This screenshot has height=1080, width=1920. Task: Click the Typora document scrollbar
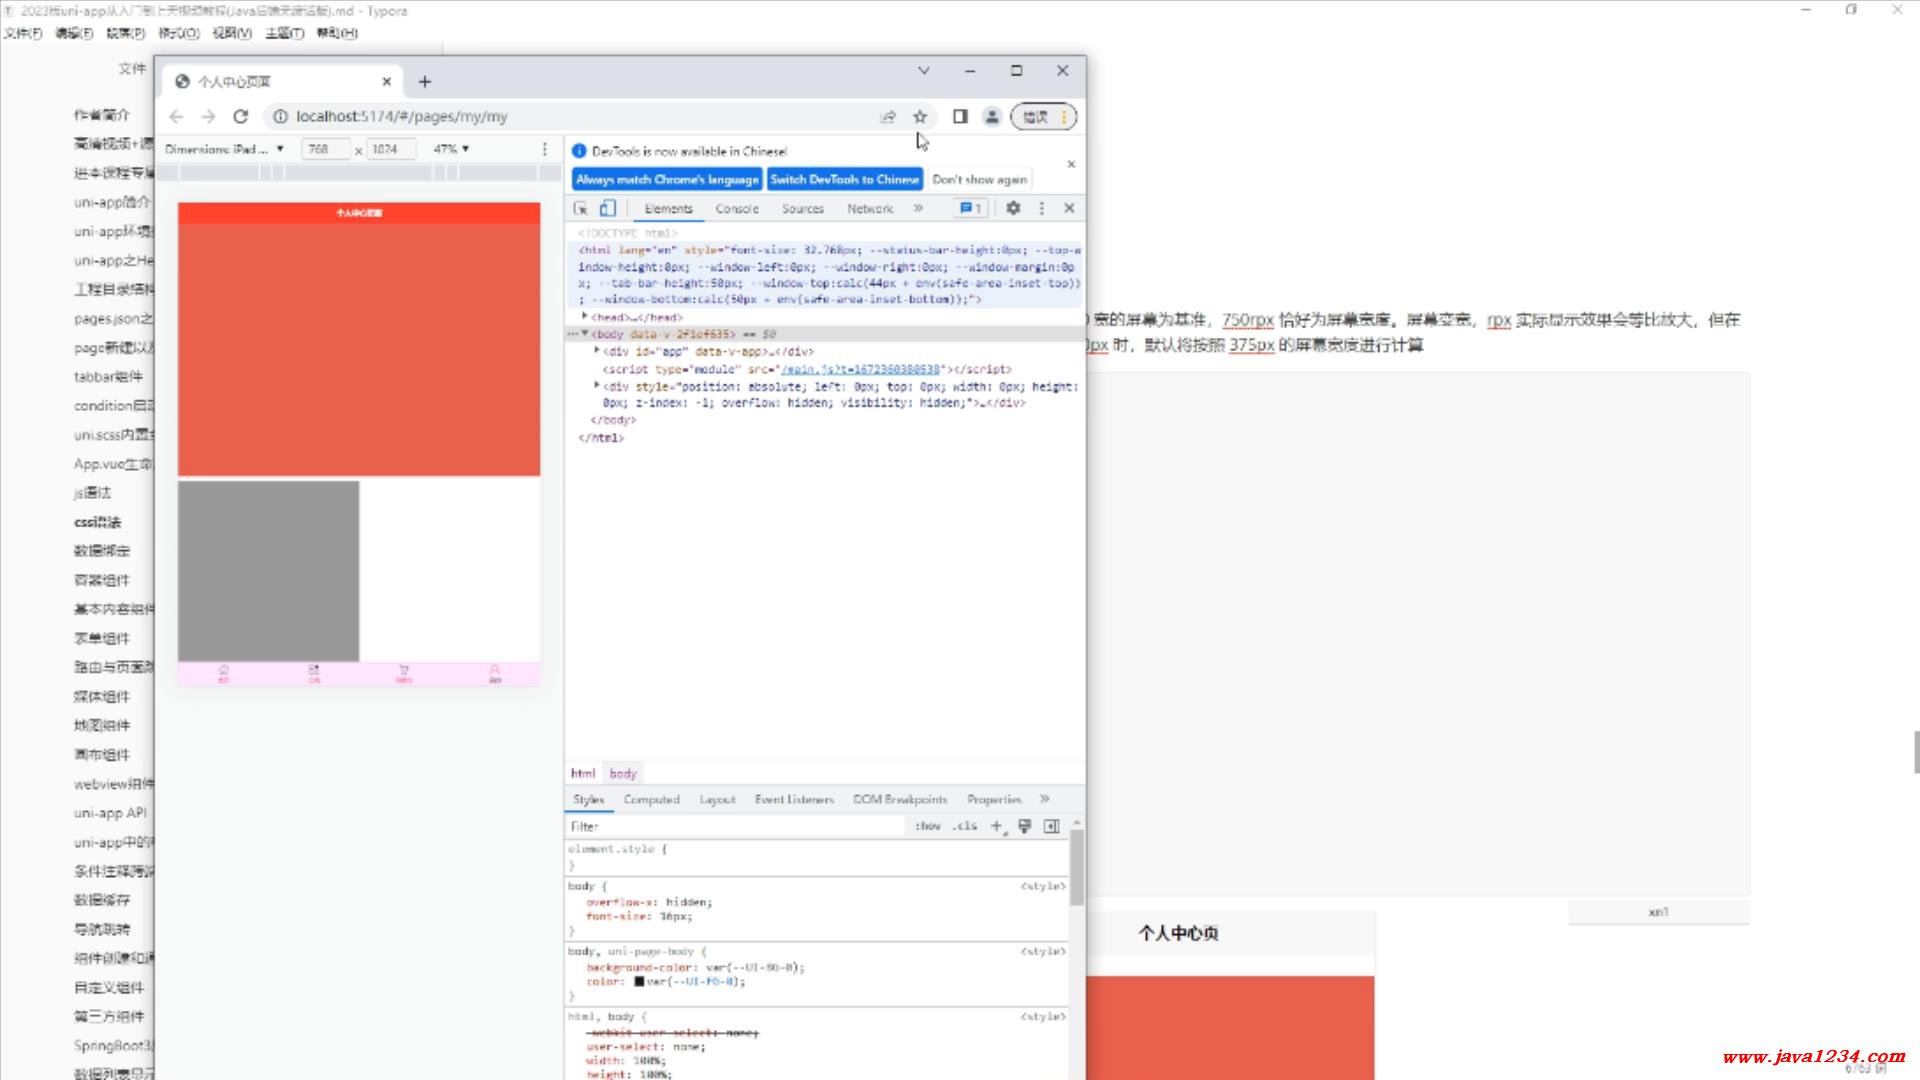(x=1916, y=752)
